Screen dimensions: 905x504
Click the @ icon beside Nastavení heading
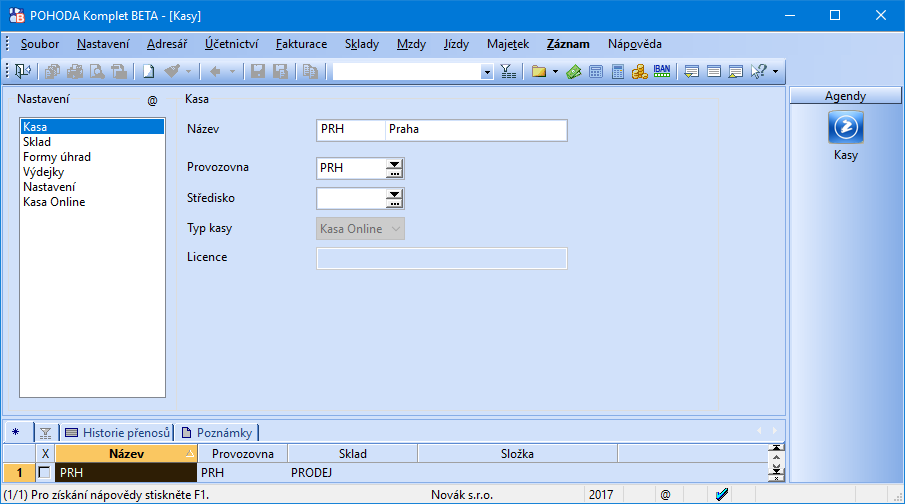click(152, 100)
